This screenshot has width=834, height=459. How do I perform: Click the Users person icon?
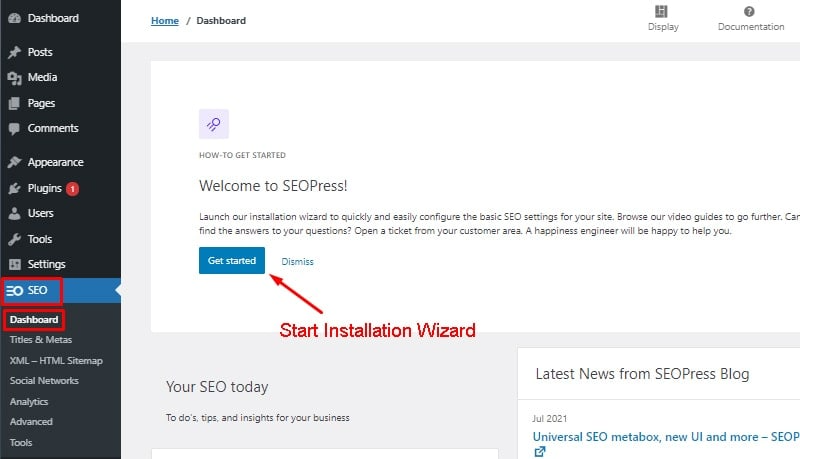14,213
